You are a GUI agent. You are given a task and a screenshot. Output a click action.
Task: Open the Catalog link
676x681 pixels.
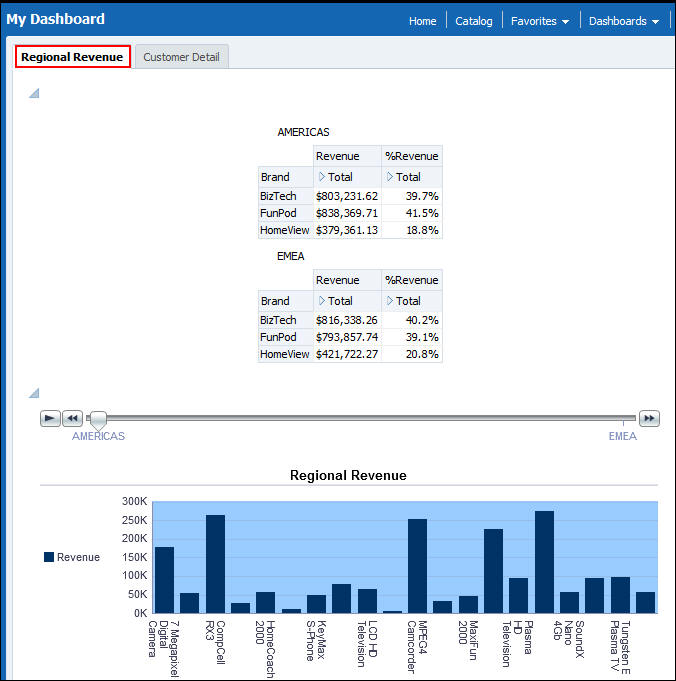click(x=474, y=21)
